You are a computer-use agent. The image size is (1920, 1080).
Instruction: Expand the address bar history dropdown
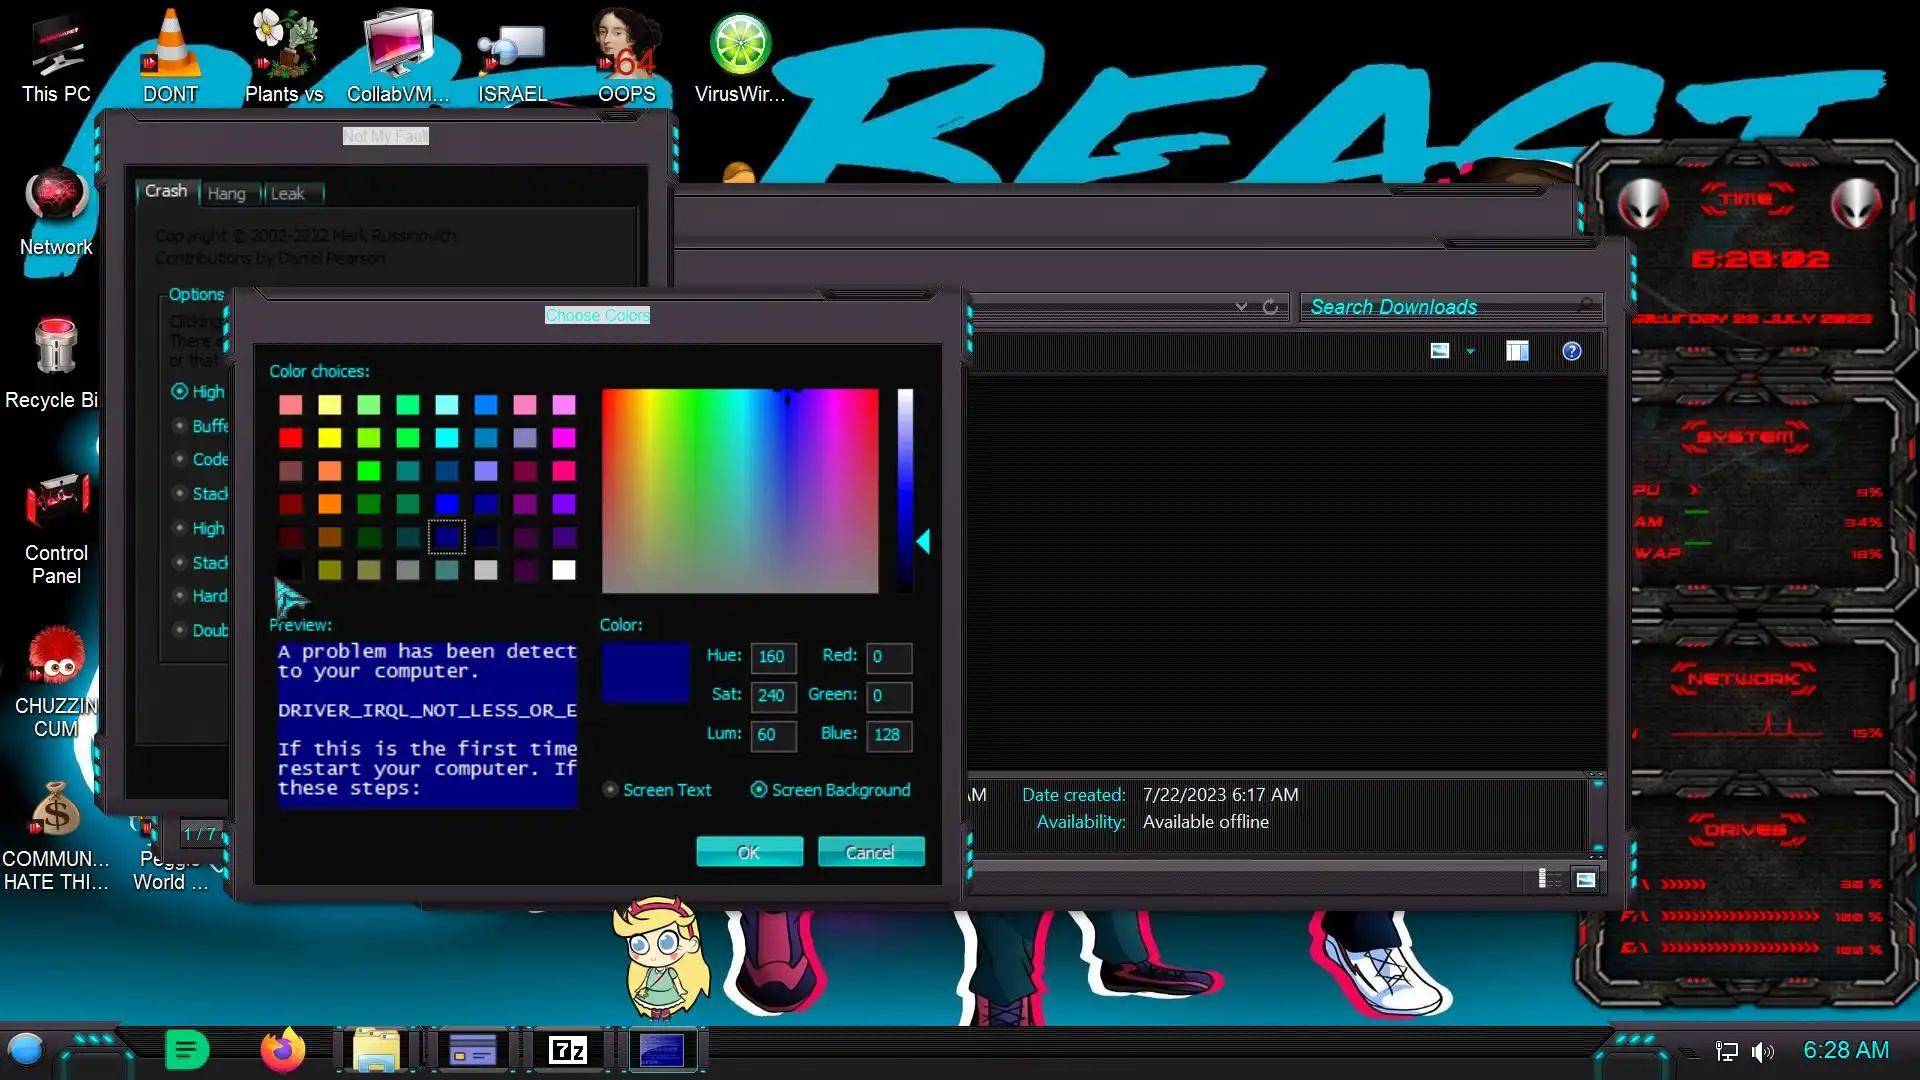pos(1241,307)
